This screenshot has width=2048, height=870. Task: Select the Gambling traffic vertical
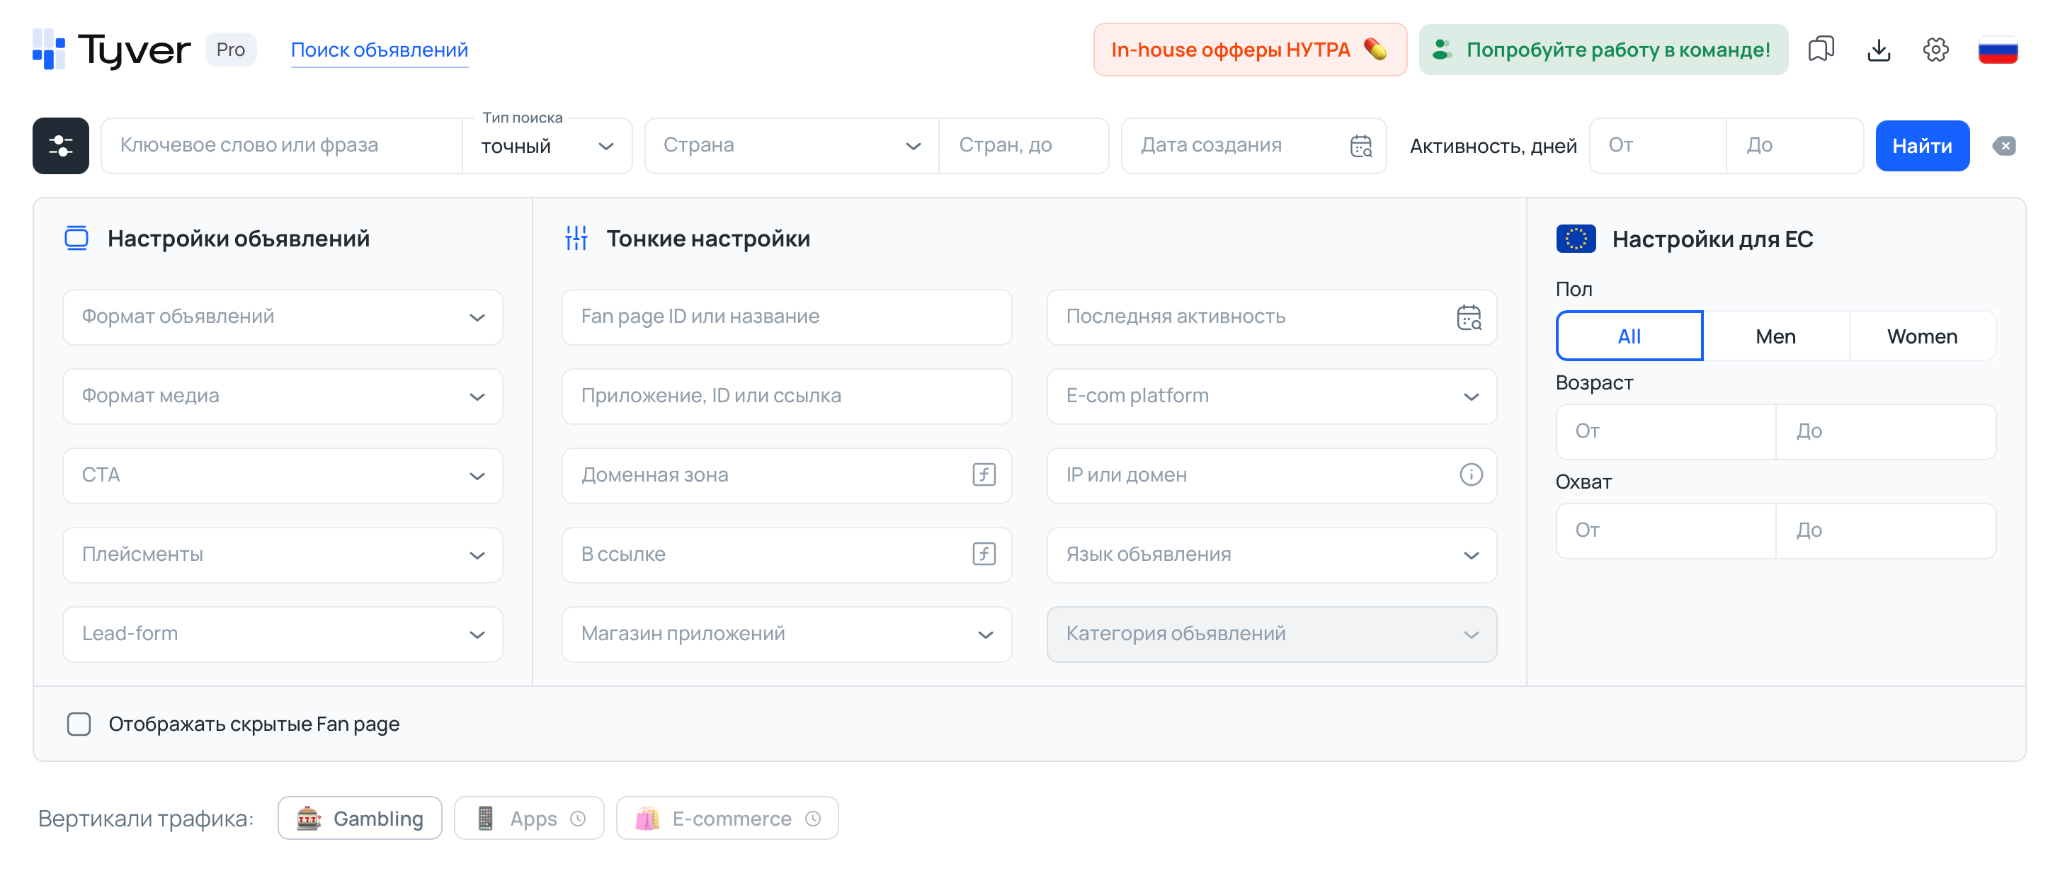360,818
